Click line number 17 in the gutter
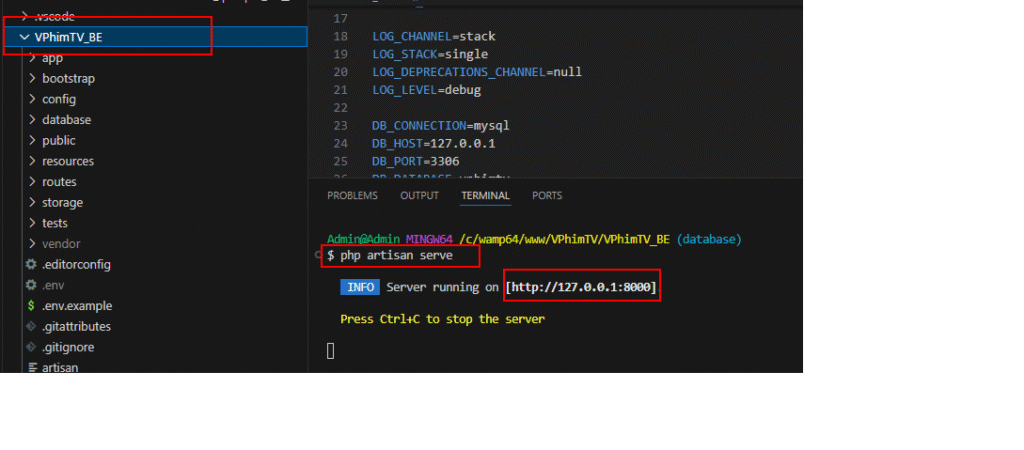 [340, 18]
